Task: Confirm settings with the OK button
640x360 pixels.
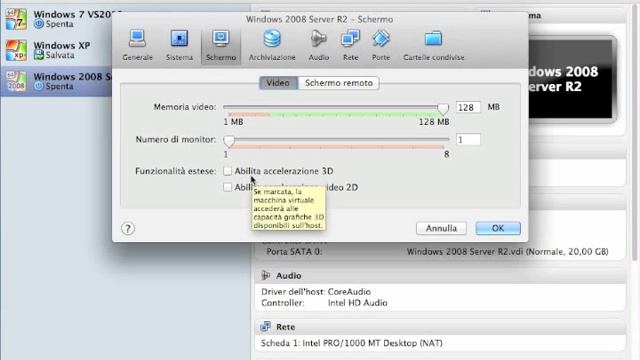Action: [x=498, y=228]
